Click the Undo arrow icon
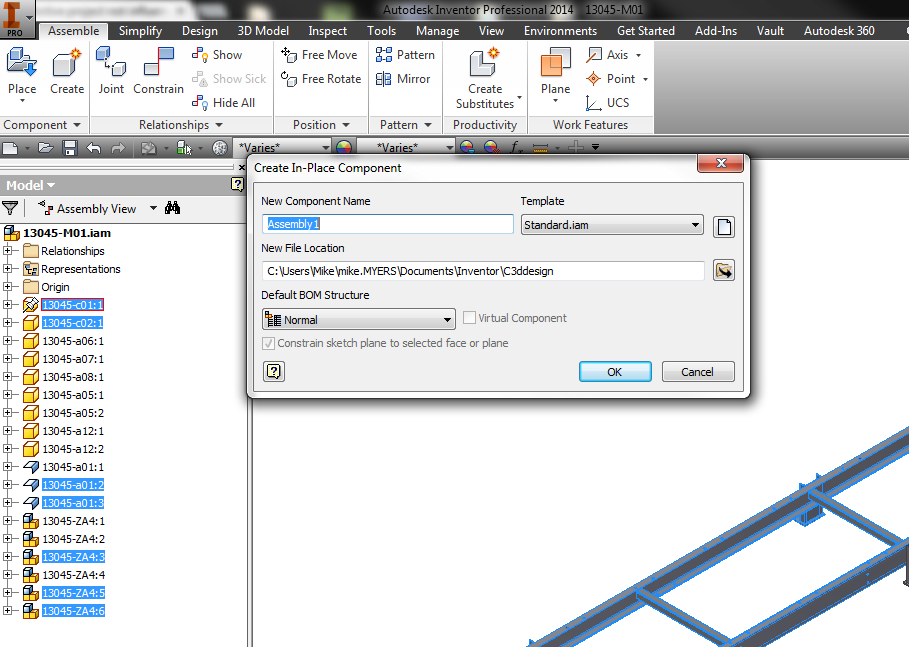Viewport: 909px width, 647px height. pyautogui.click(x=93, y=148)
